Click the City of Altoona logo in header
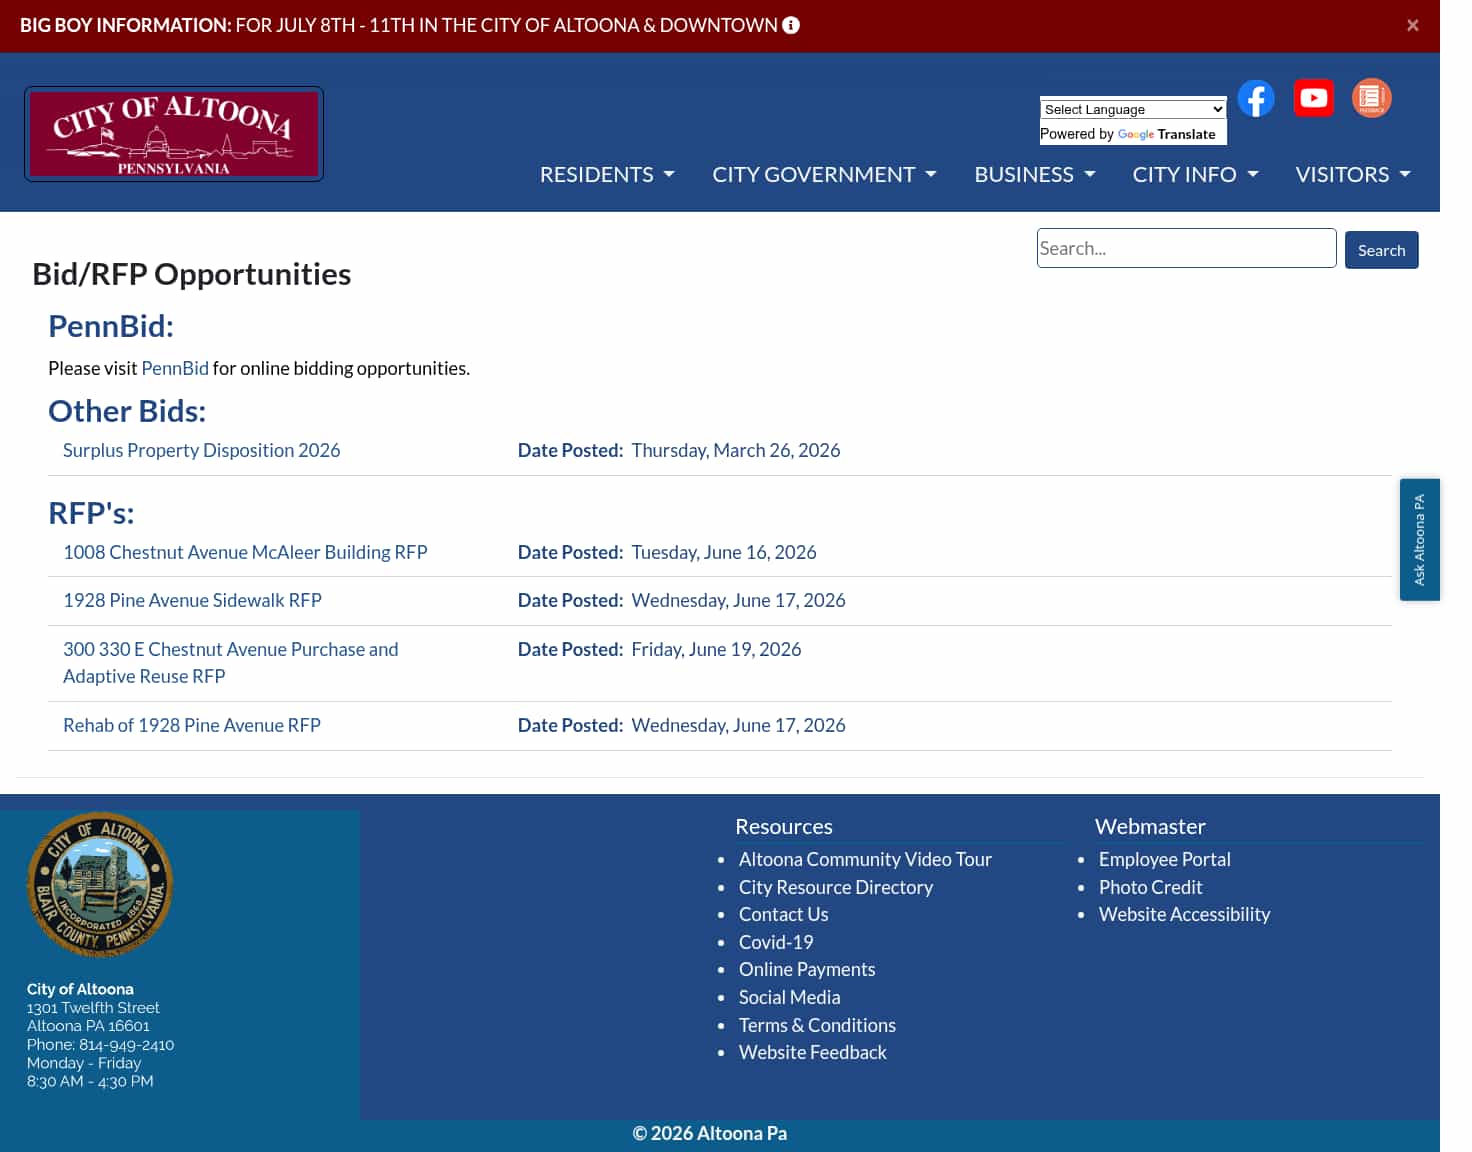The width and height of the screenshot is (1472, 1152). click(x=174, y=134)
